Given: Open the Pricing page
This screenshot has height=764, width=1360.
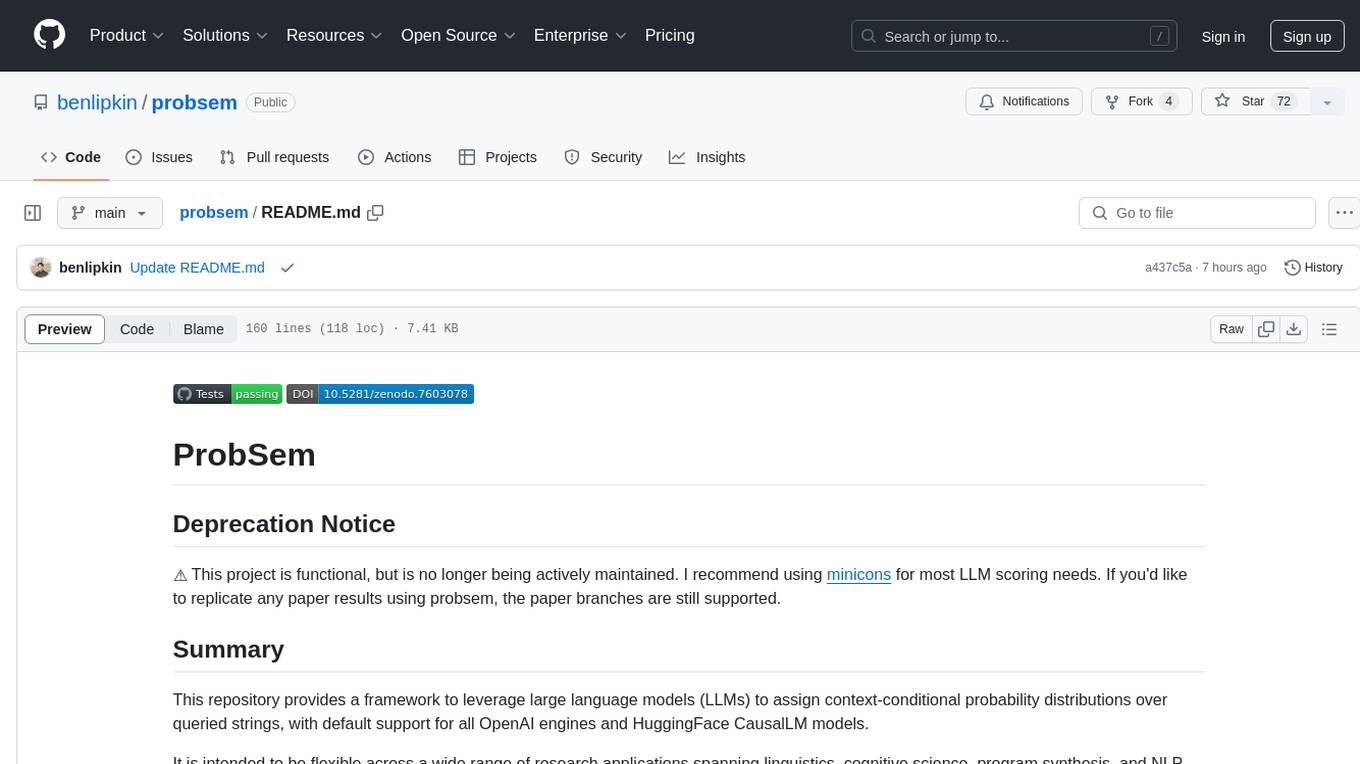Looking at the screenshot, I should pos(670,35).
